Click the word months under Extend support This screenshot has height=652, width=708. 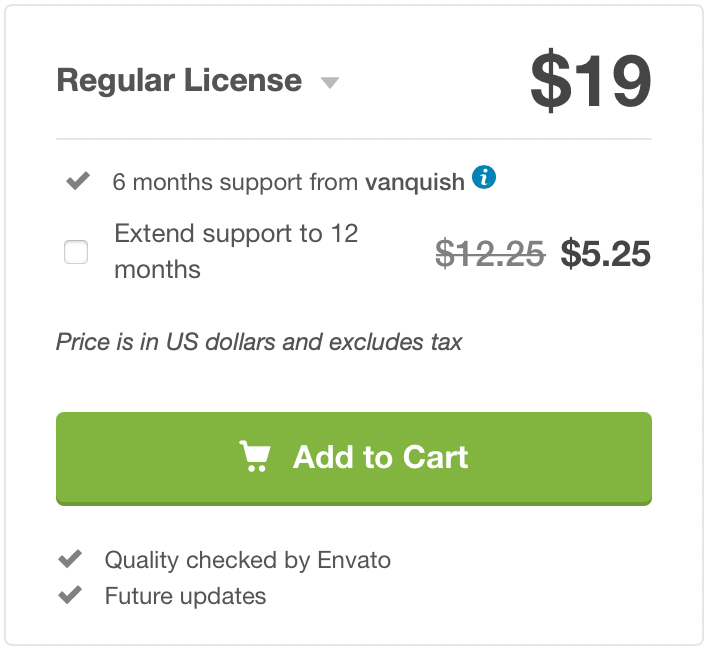coord(157,270)
